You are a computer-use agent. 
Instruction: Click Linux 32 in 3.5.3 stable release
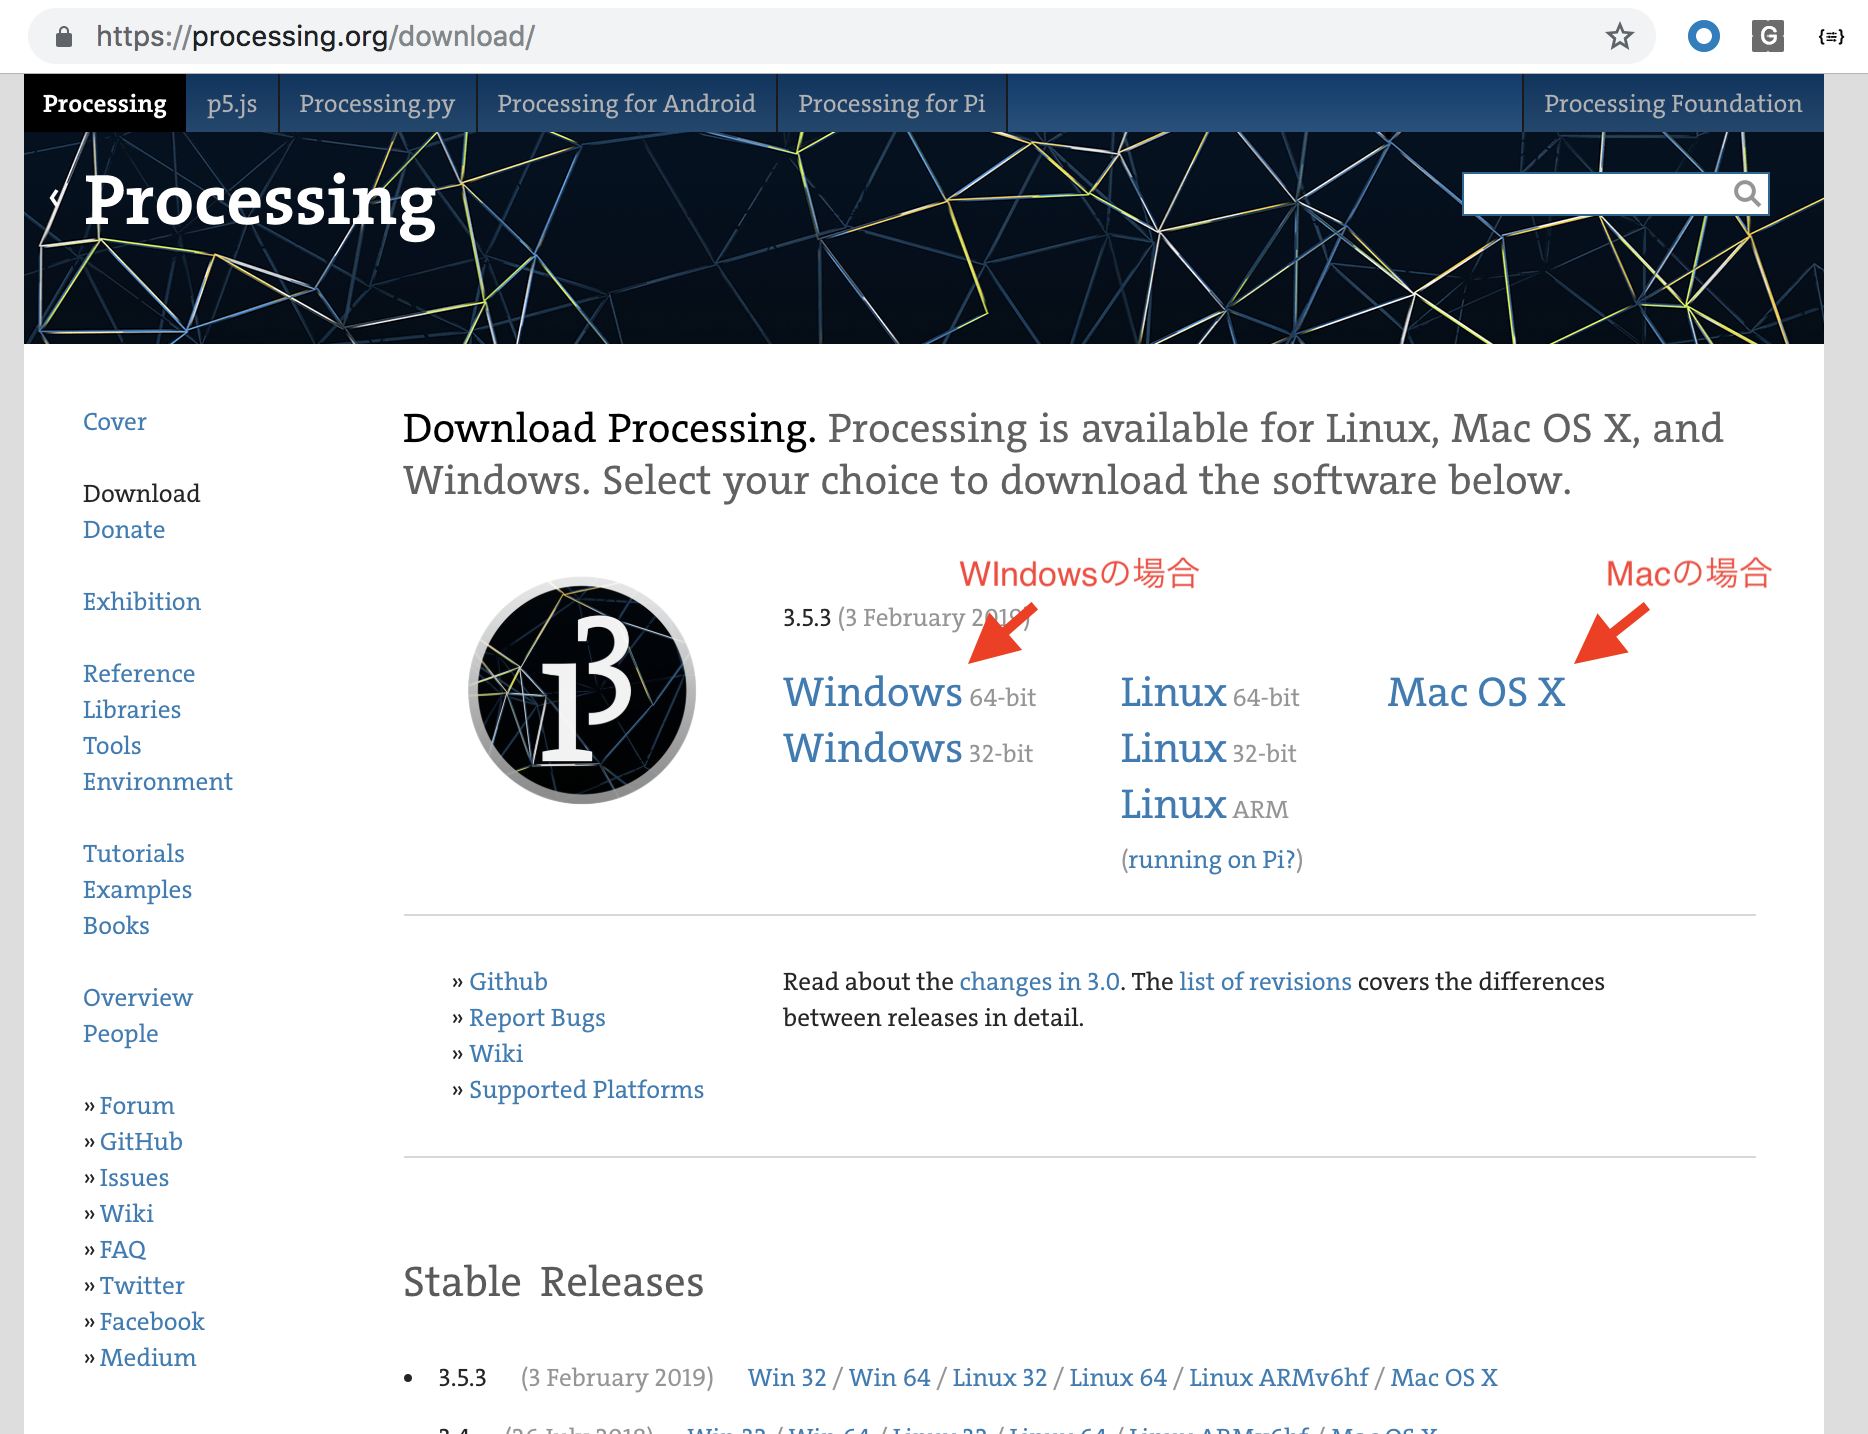pos(999,1378)
